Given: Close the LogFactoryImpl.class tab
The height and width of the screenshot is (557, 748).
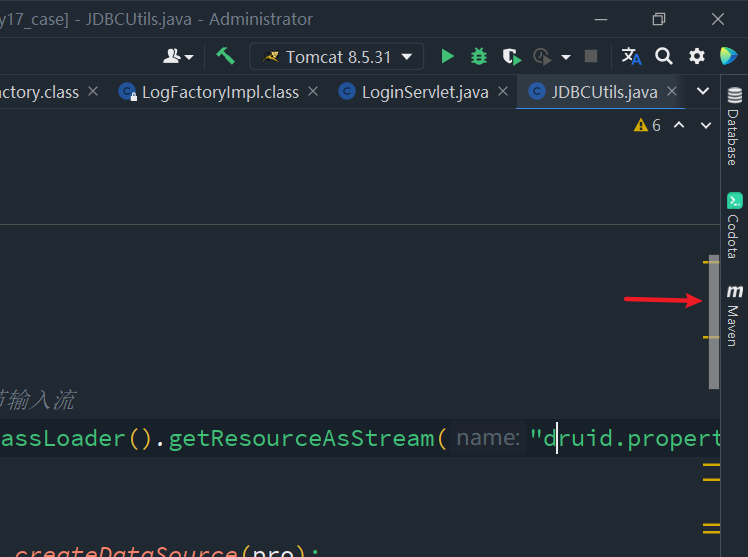Looking at the screenshot, I should 313,91.
